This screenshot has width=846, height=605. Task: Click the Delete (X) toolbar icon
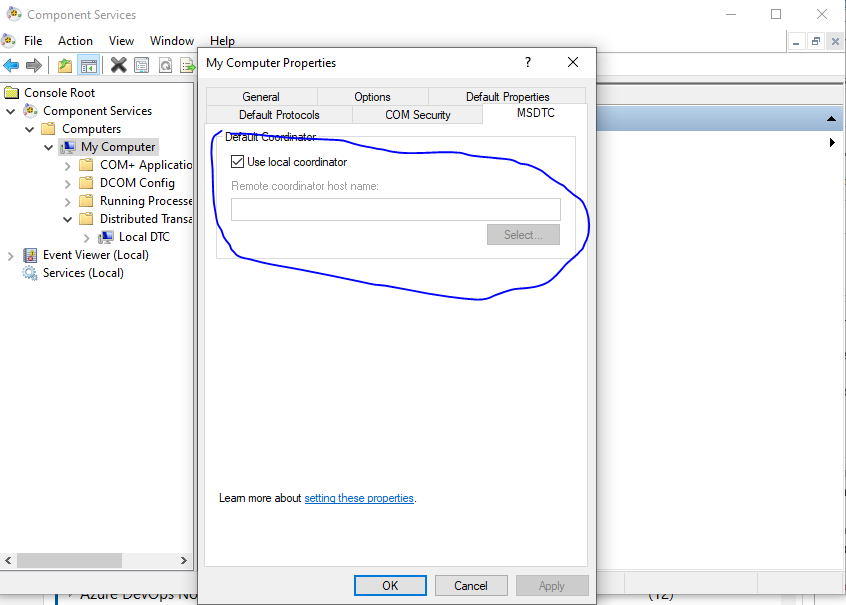tap(118, 65)
